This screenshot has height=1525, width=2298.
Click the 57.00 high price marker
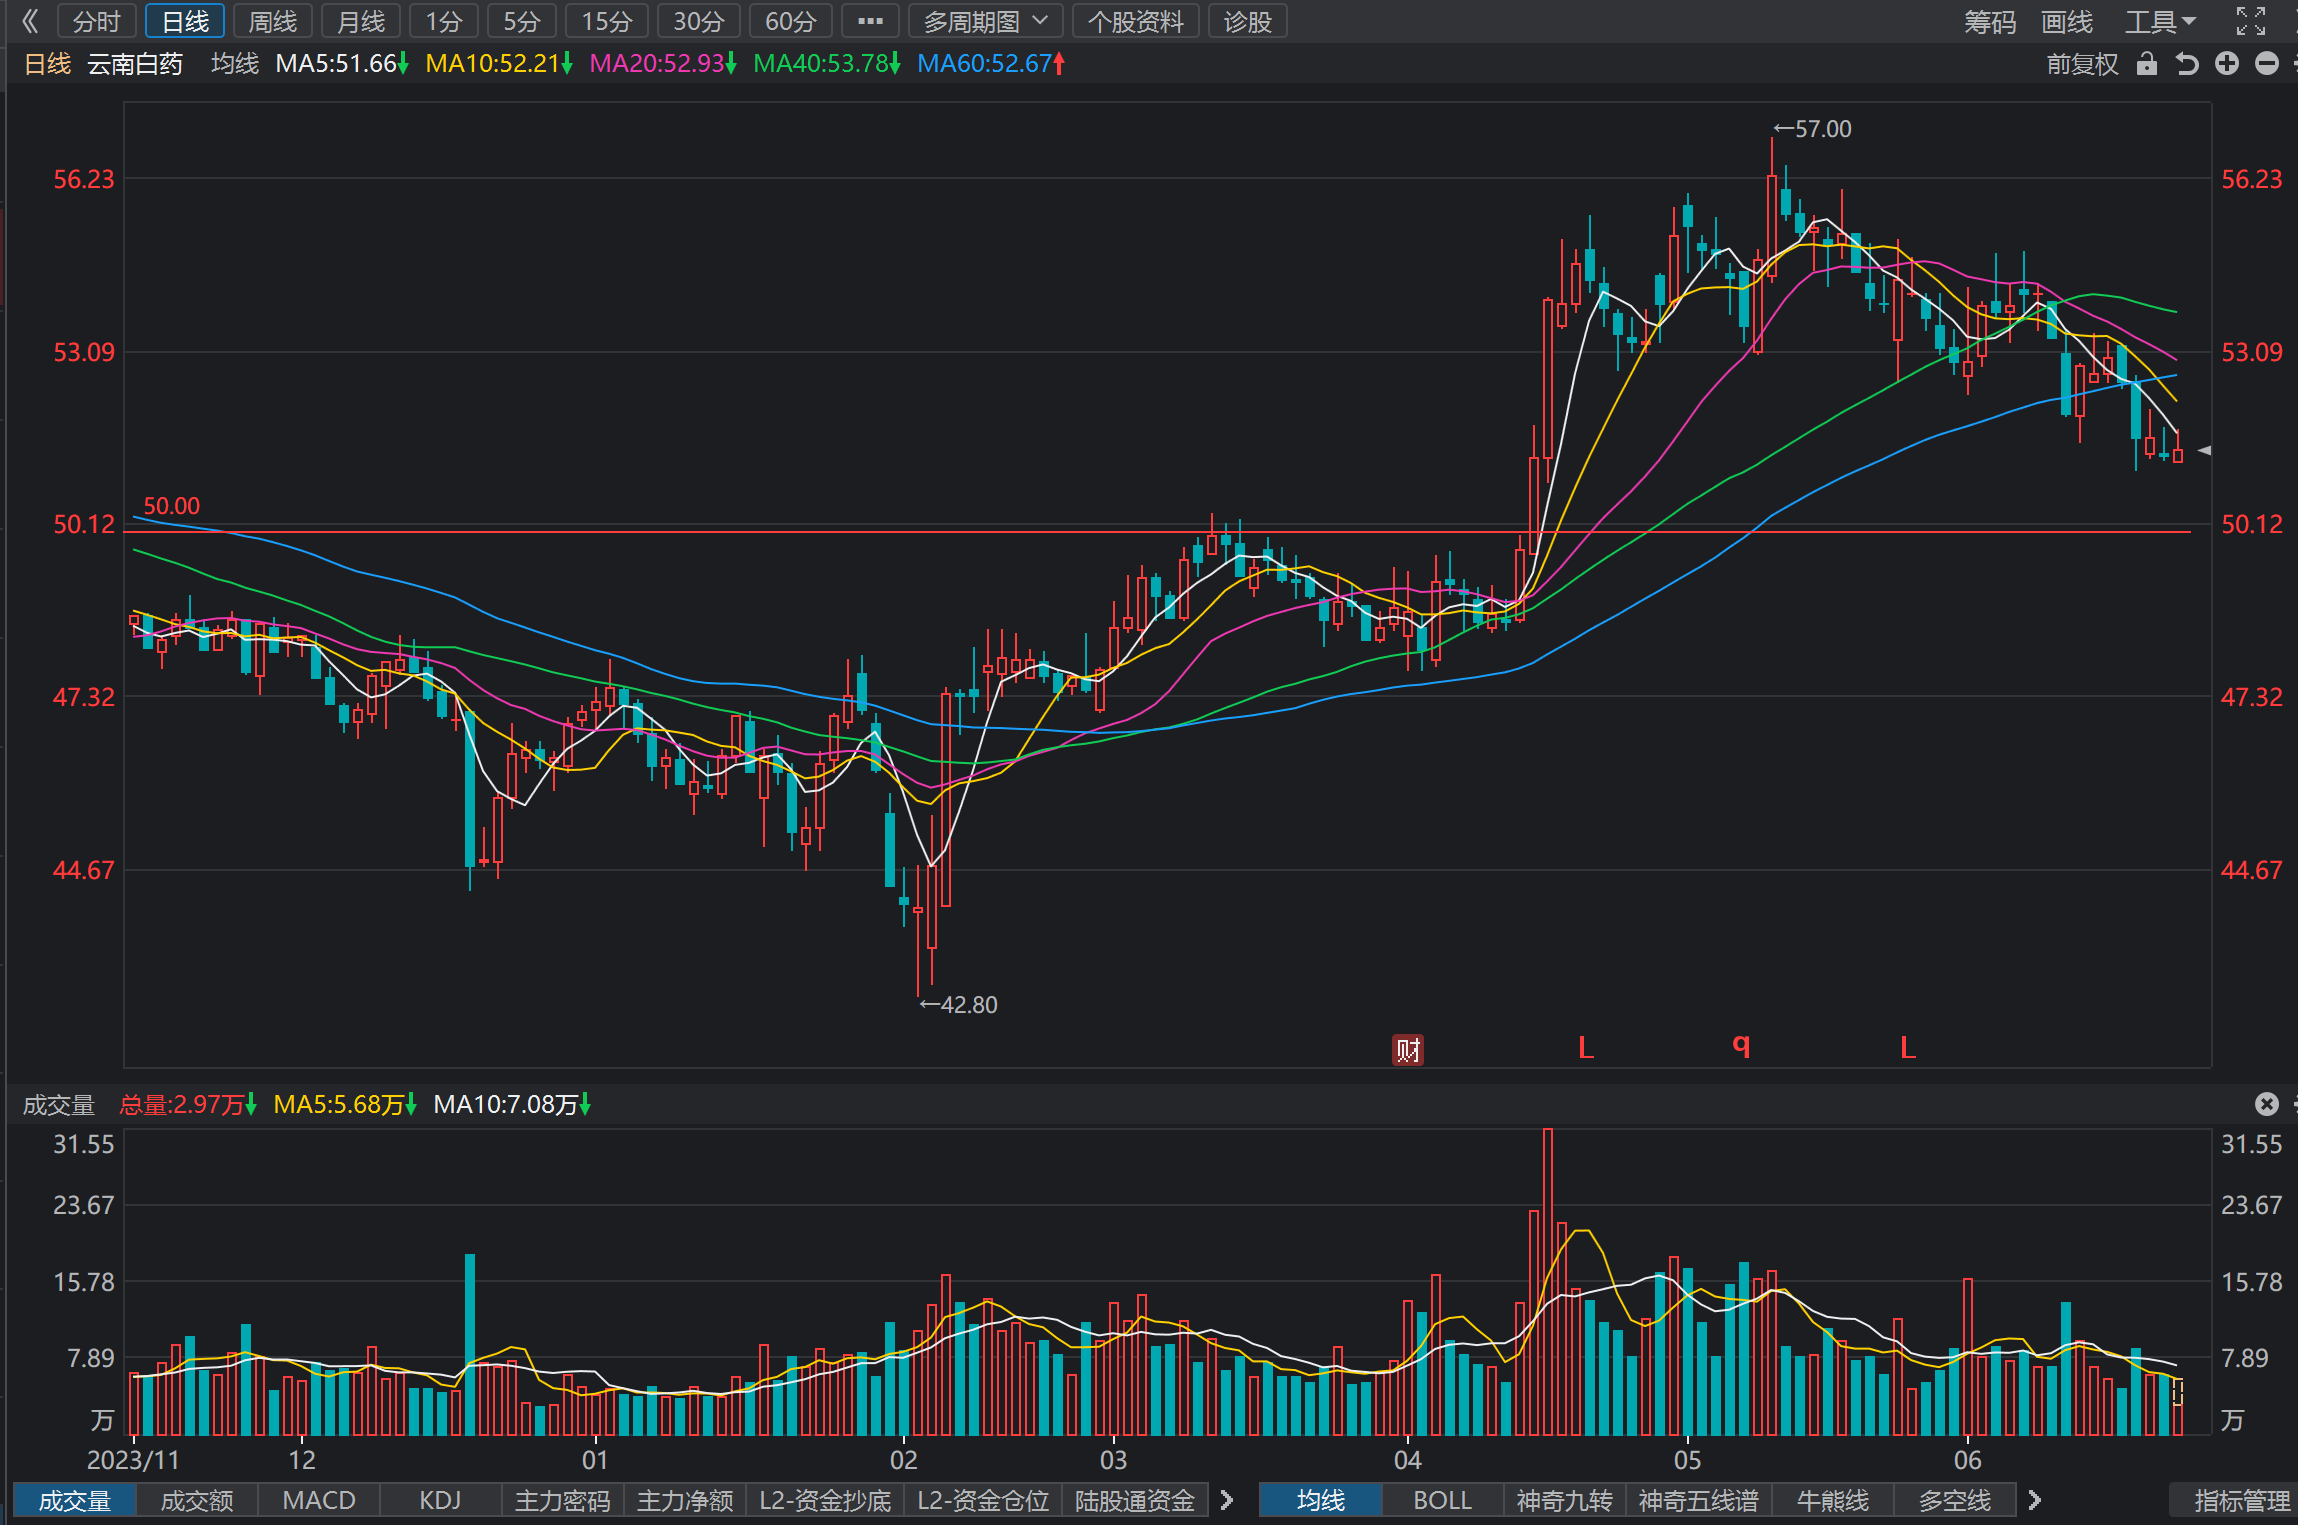click(1813, 129)
